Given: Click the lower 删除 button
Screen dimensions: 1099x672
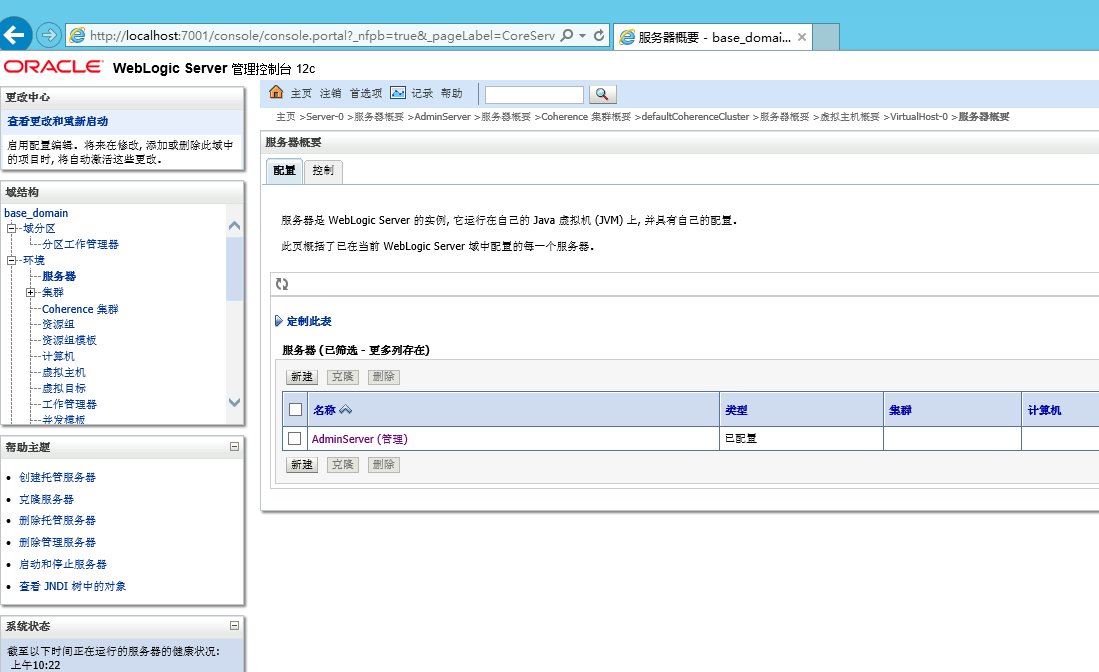Looking at the screenshot, I should 383,465.
